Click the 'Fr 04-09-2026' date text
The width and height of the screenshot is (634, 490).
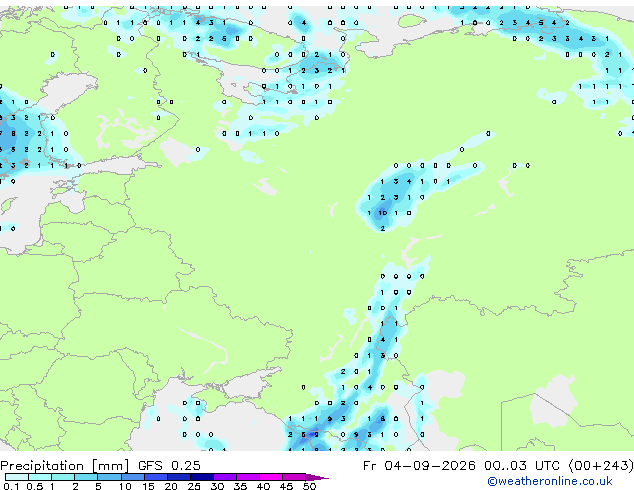pos(419,466)
